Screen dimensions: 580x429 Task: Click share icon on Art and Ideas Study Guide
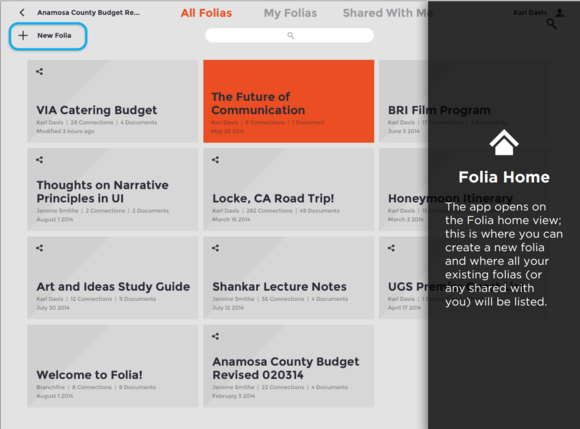point(40,248)
